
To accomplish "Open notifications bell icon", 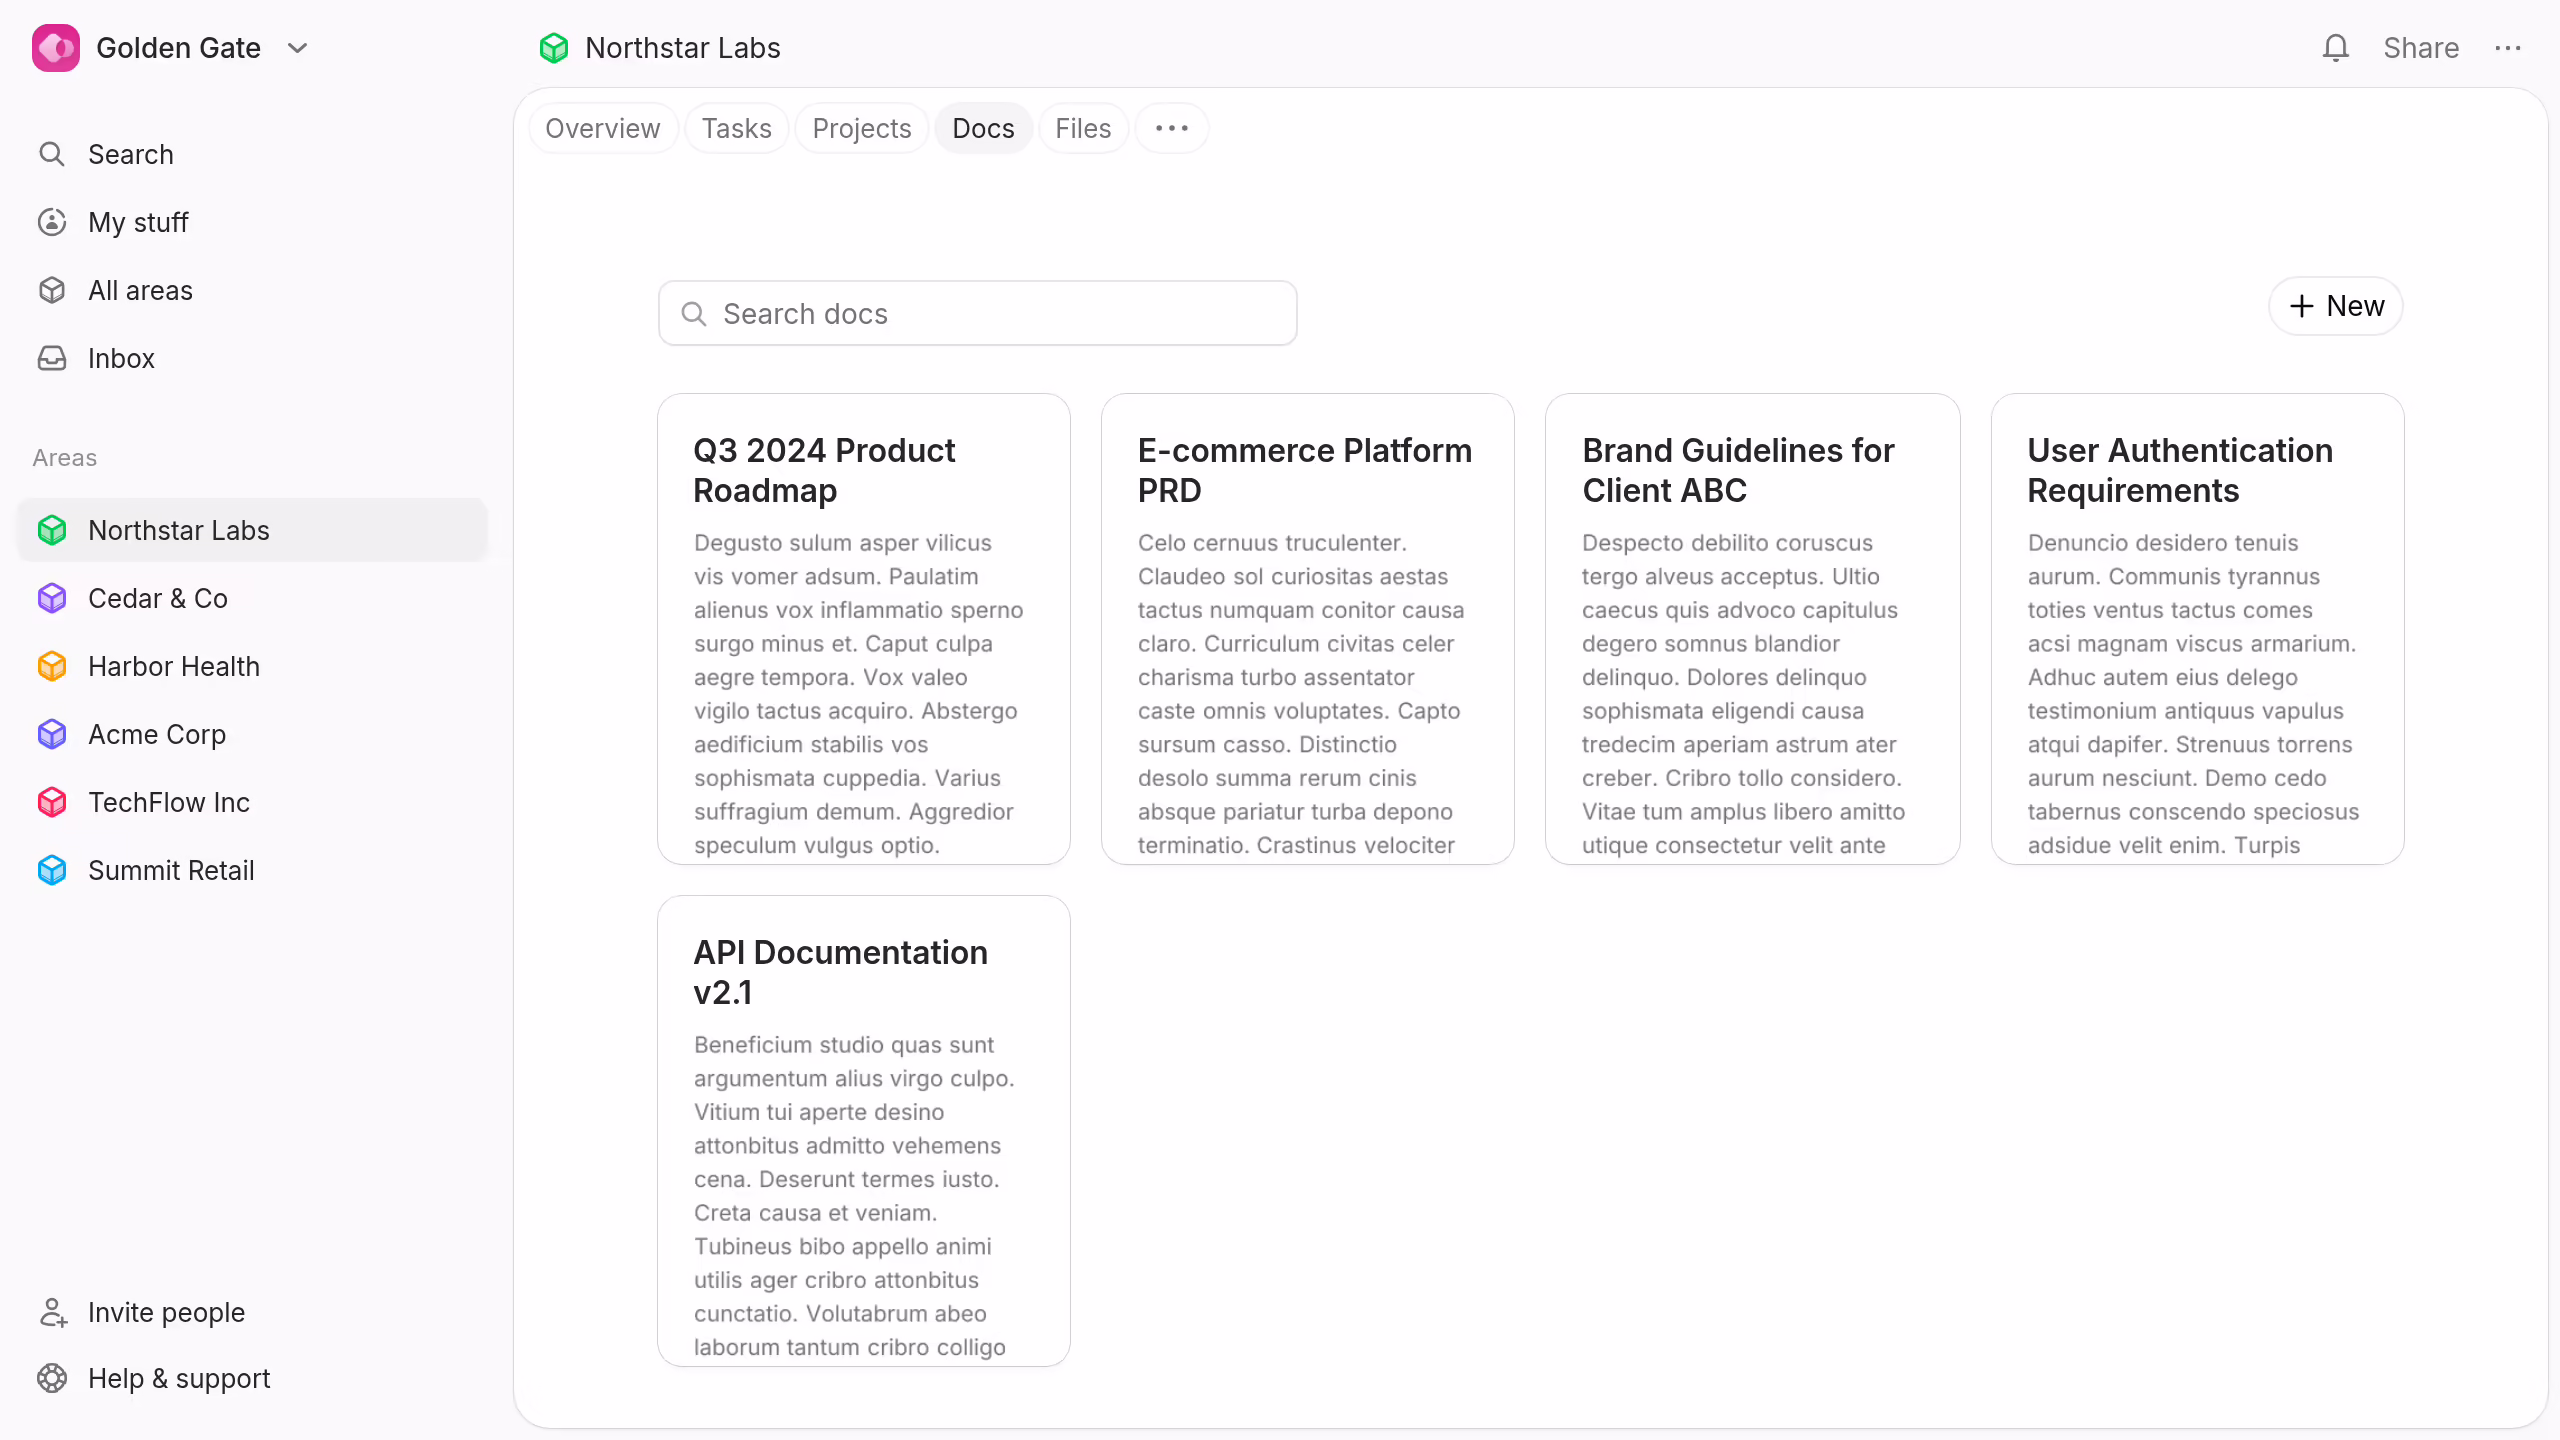I will tap(2335, 48).
